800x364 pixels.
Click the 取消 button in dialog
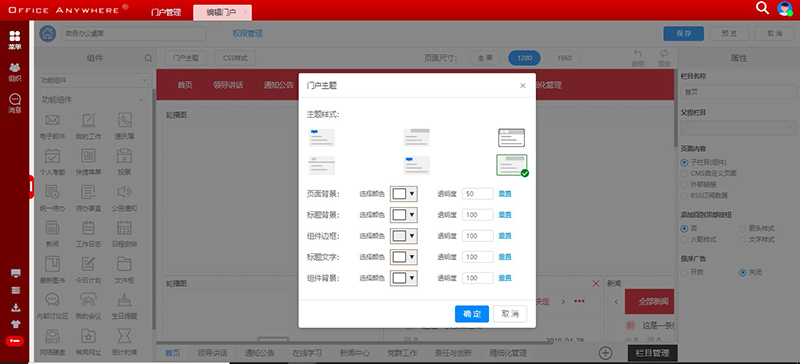click(510, 314)
